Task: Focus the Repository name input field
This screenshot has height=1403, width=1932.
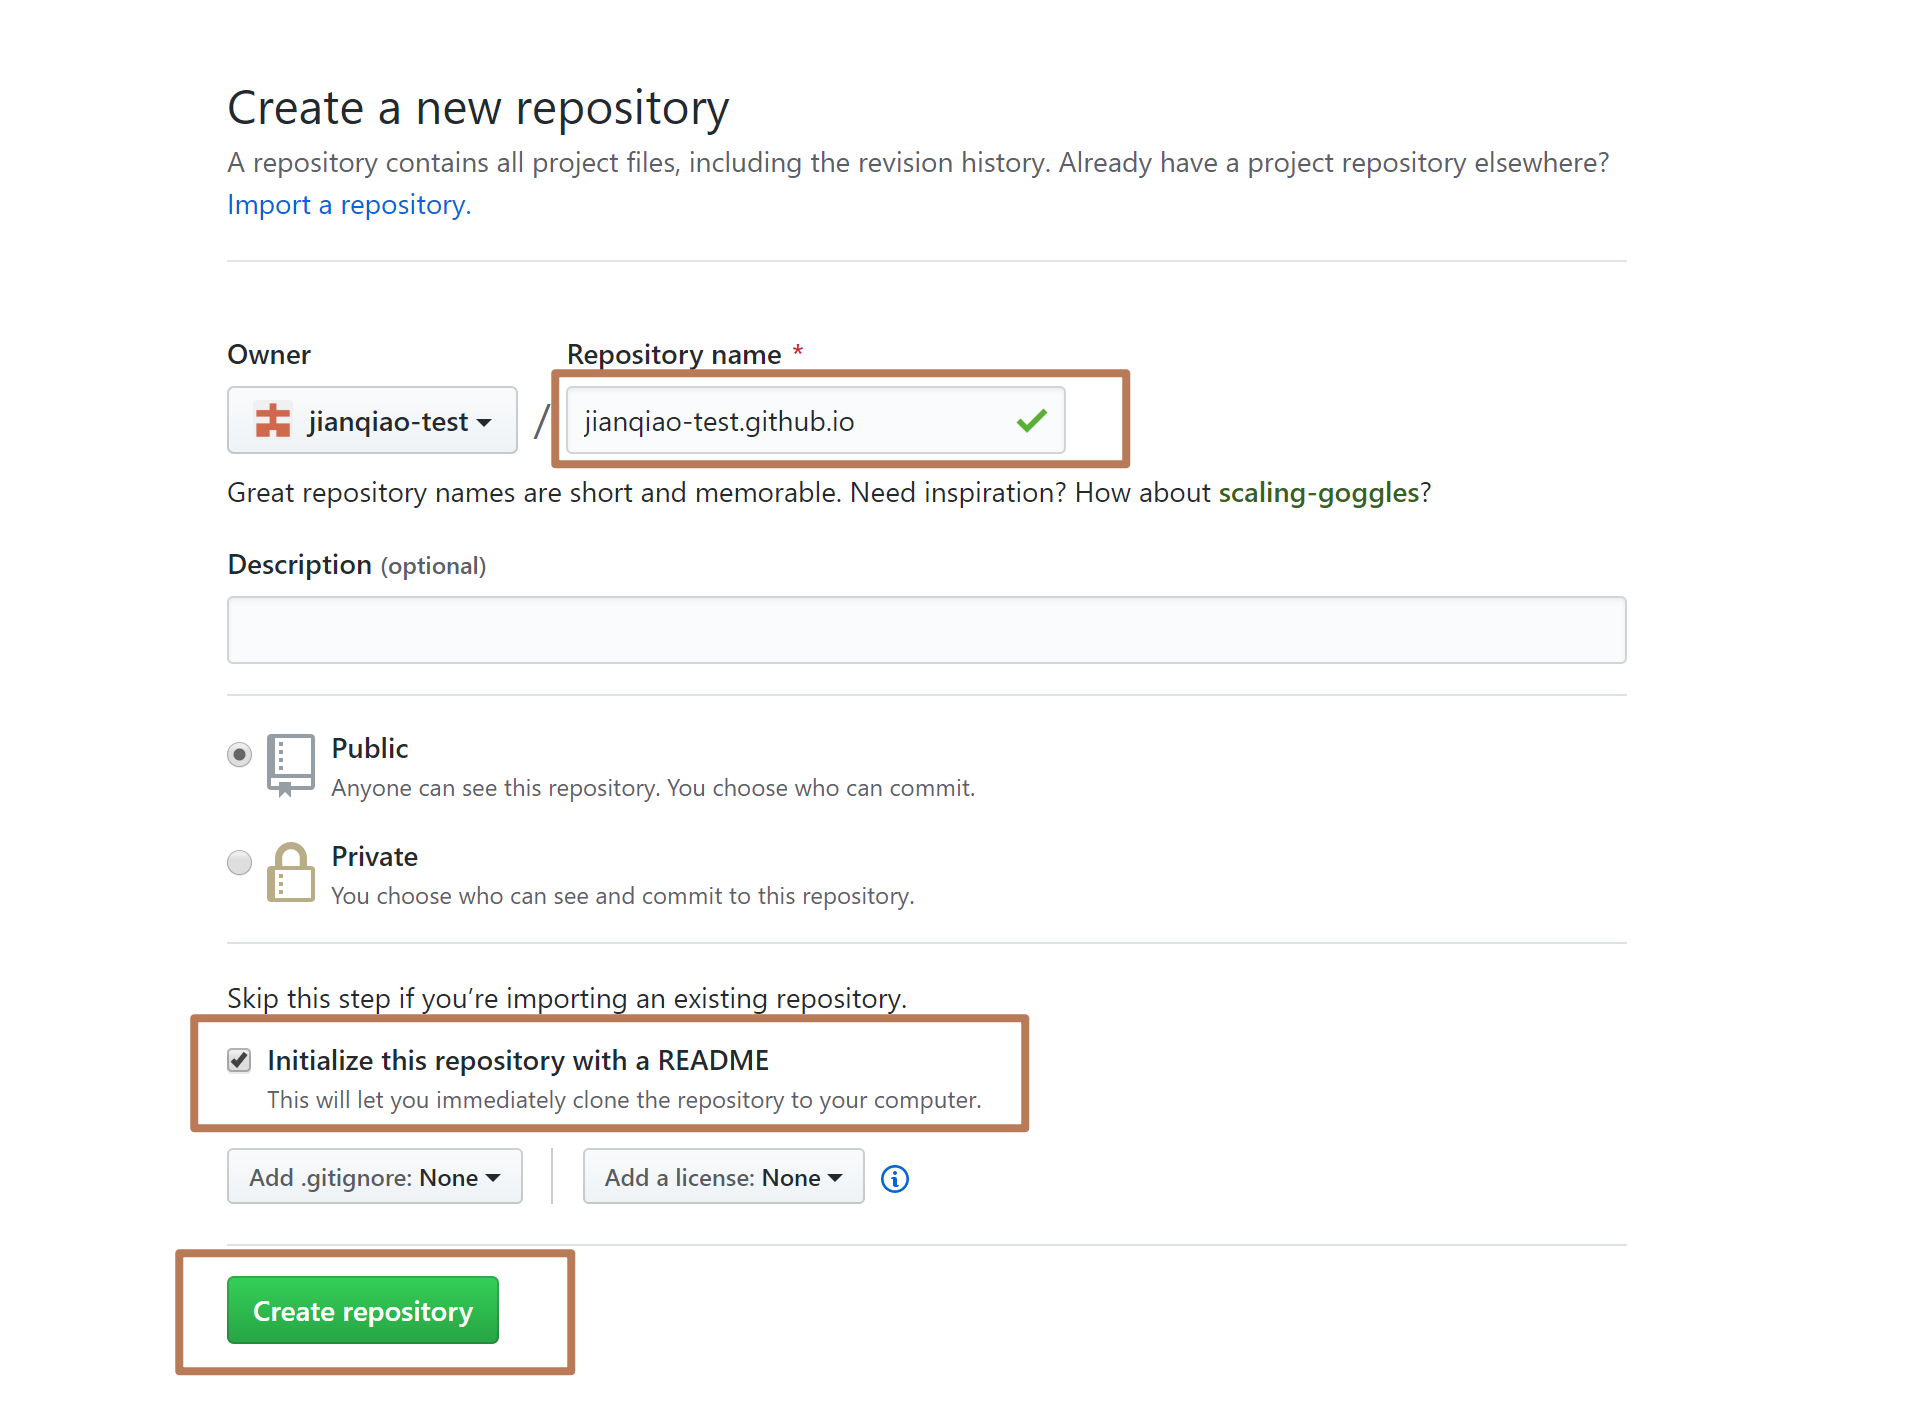Action: [816, 421]
